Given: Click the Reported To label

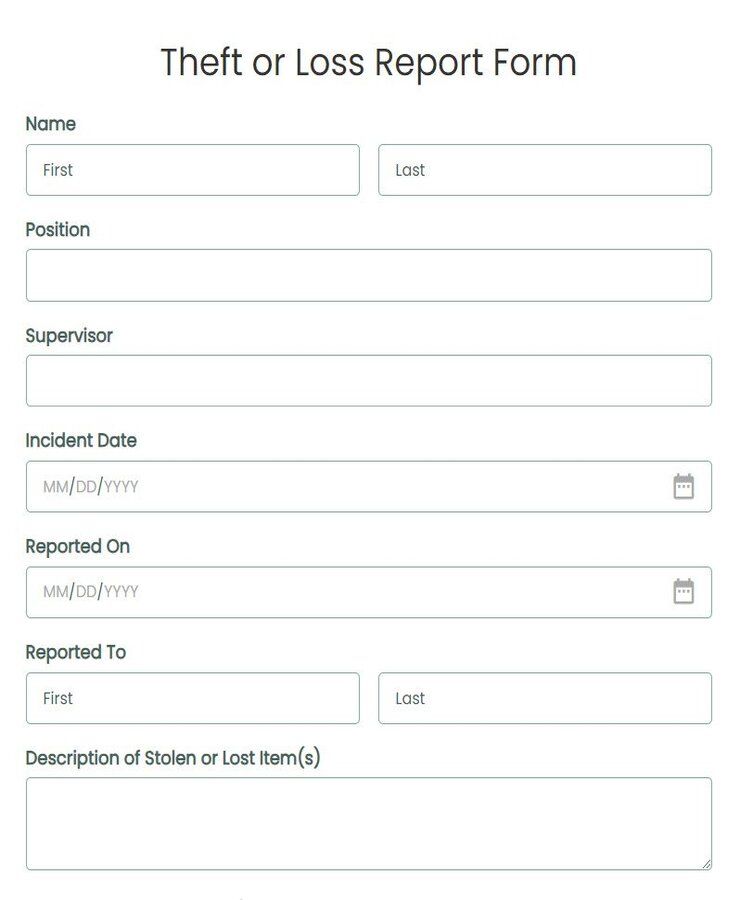Looking at the screenshot, I should coord(75,652).
